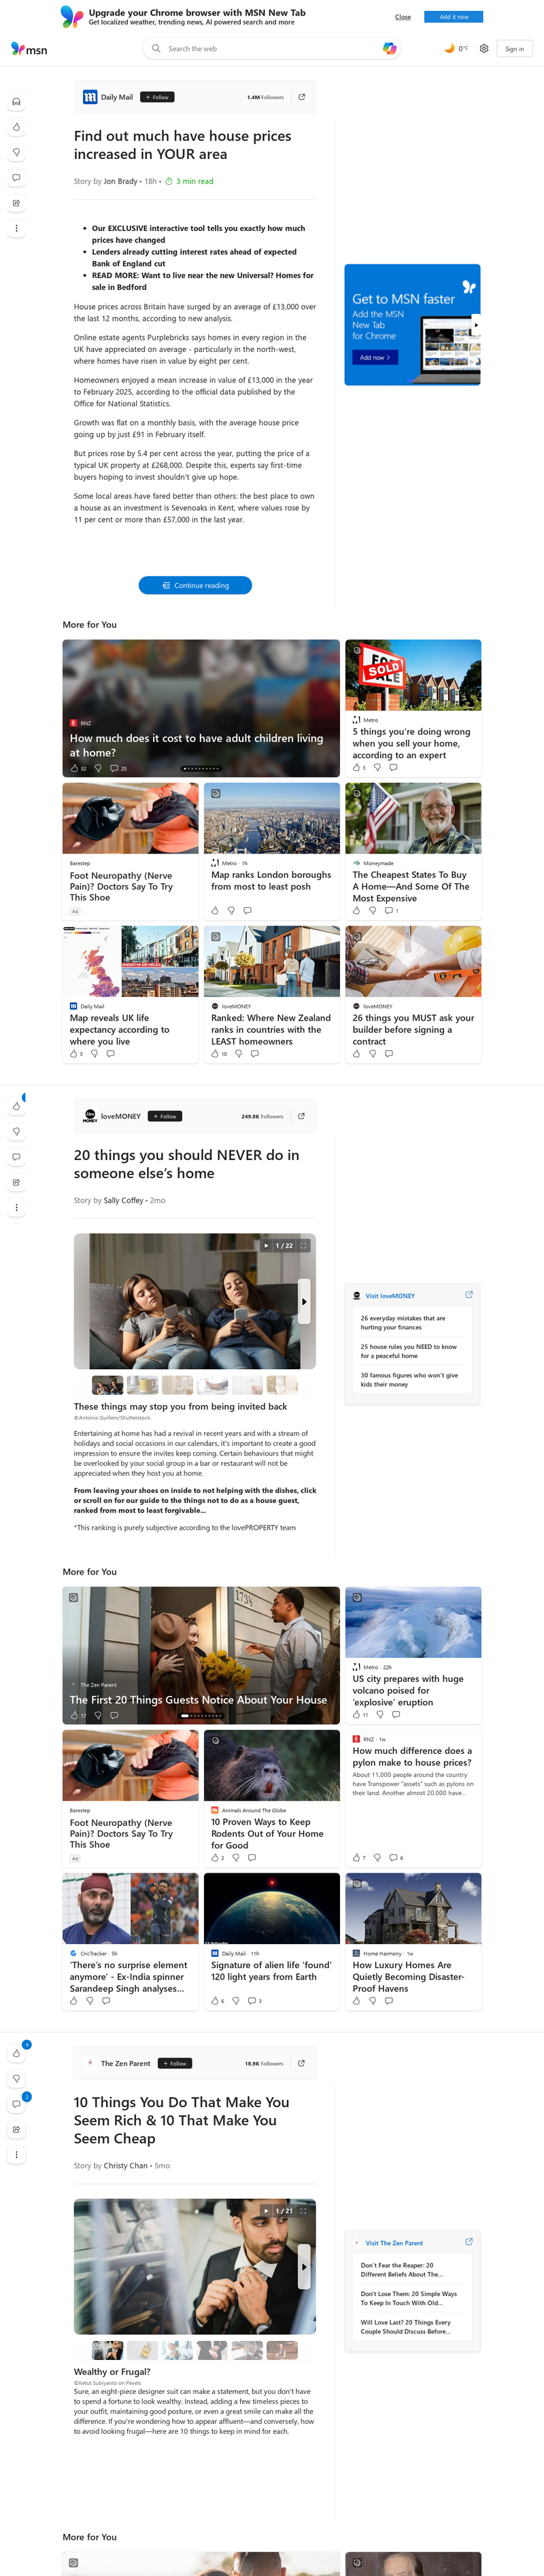
Task: Like the '20 things you should NEVER do' article
Action: tap(16, 1106)
